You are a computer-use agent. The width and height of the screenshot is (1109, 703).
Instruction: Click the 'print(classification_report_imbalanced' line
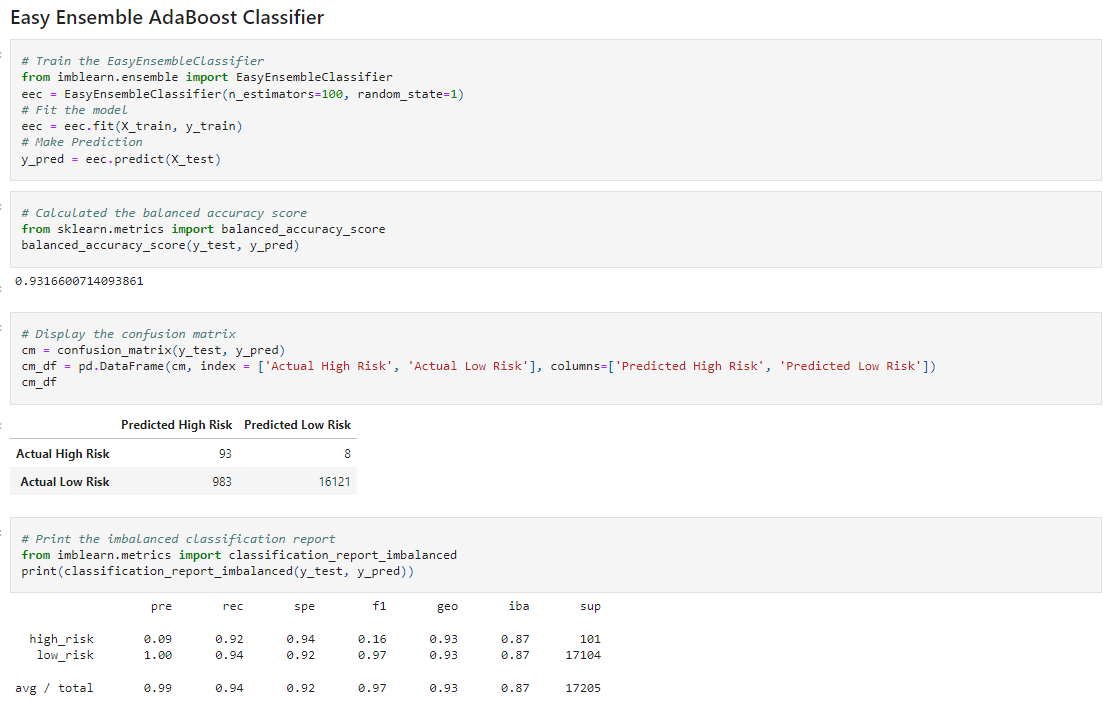(x=218, y=571)
